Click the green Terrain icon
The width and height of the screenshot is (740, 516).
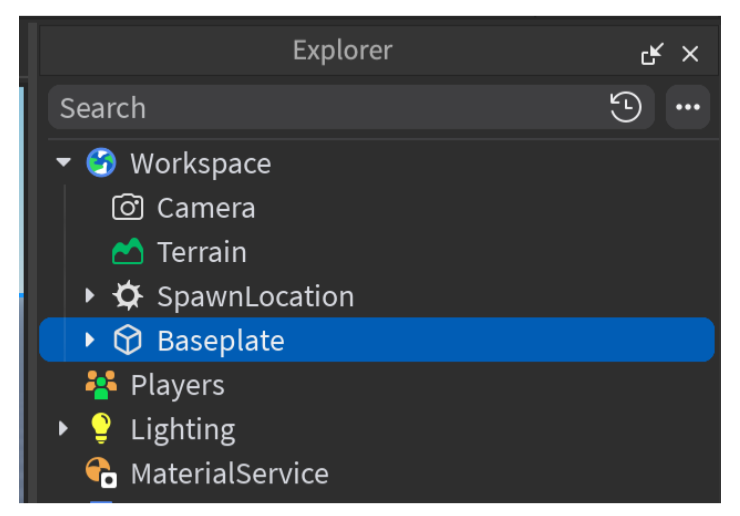(x=127, y=252)
